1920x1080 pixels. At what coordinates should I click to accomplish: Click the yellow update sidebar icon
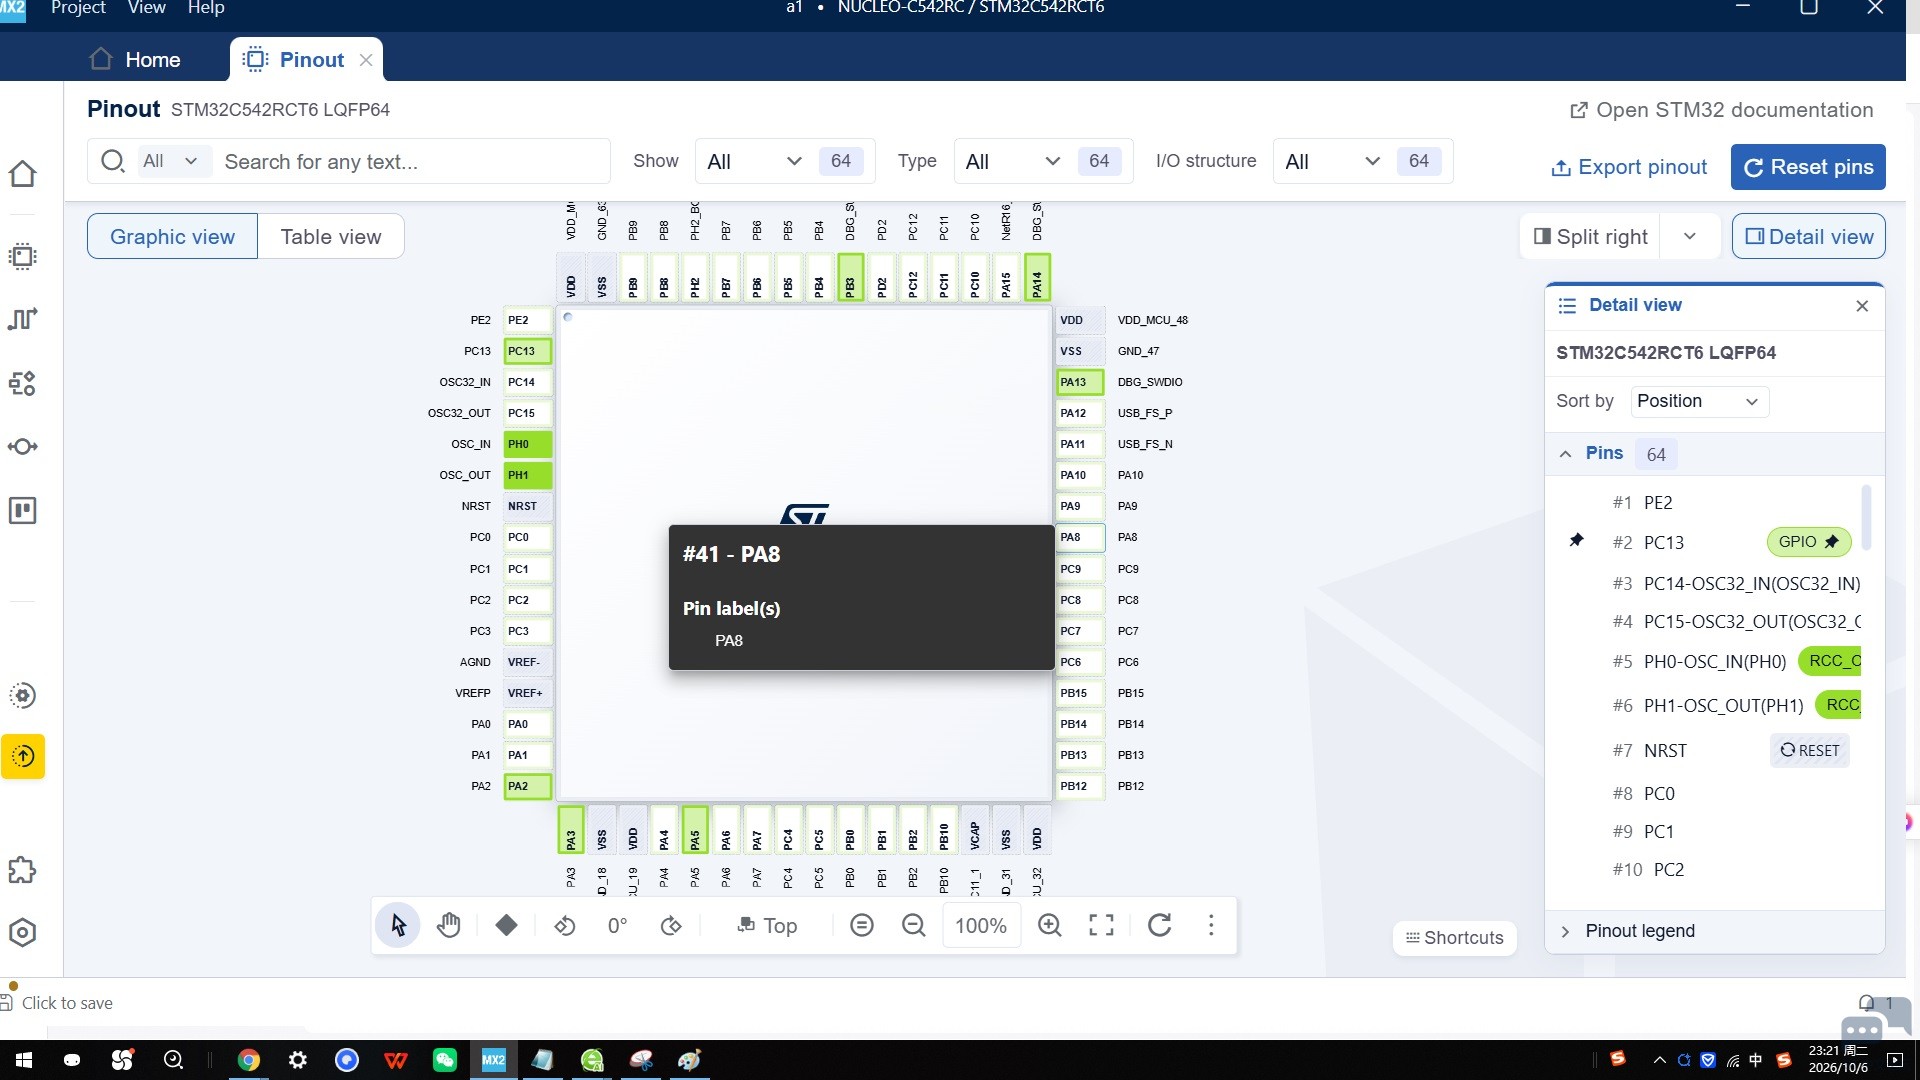[x=23, y=756]
